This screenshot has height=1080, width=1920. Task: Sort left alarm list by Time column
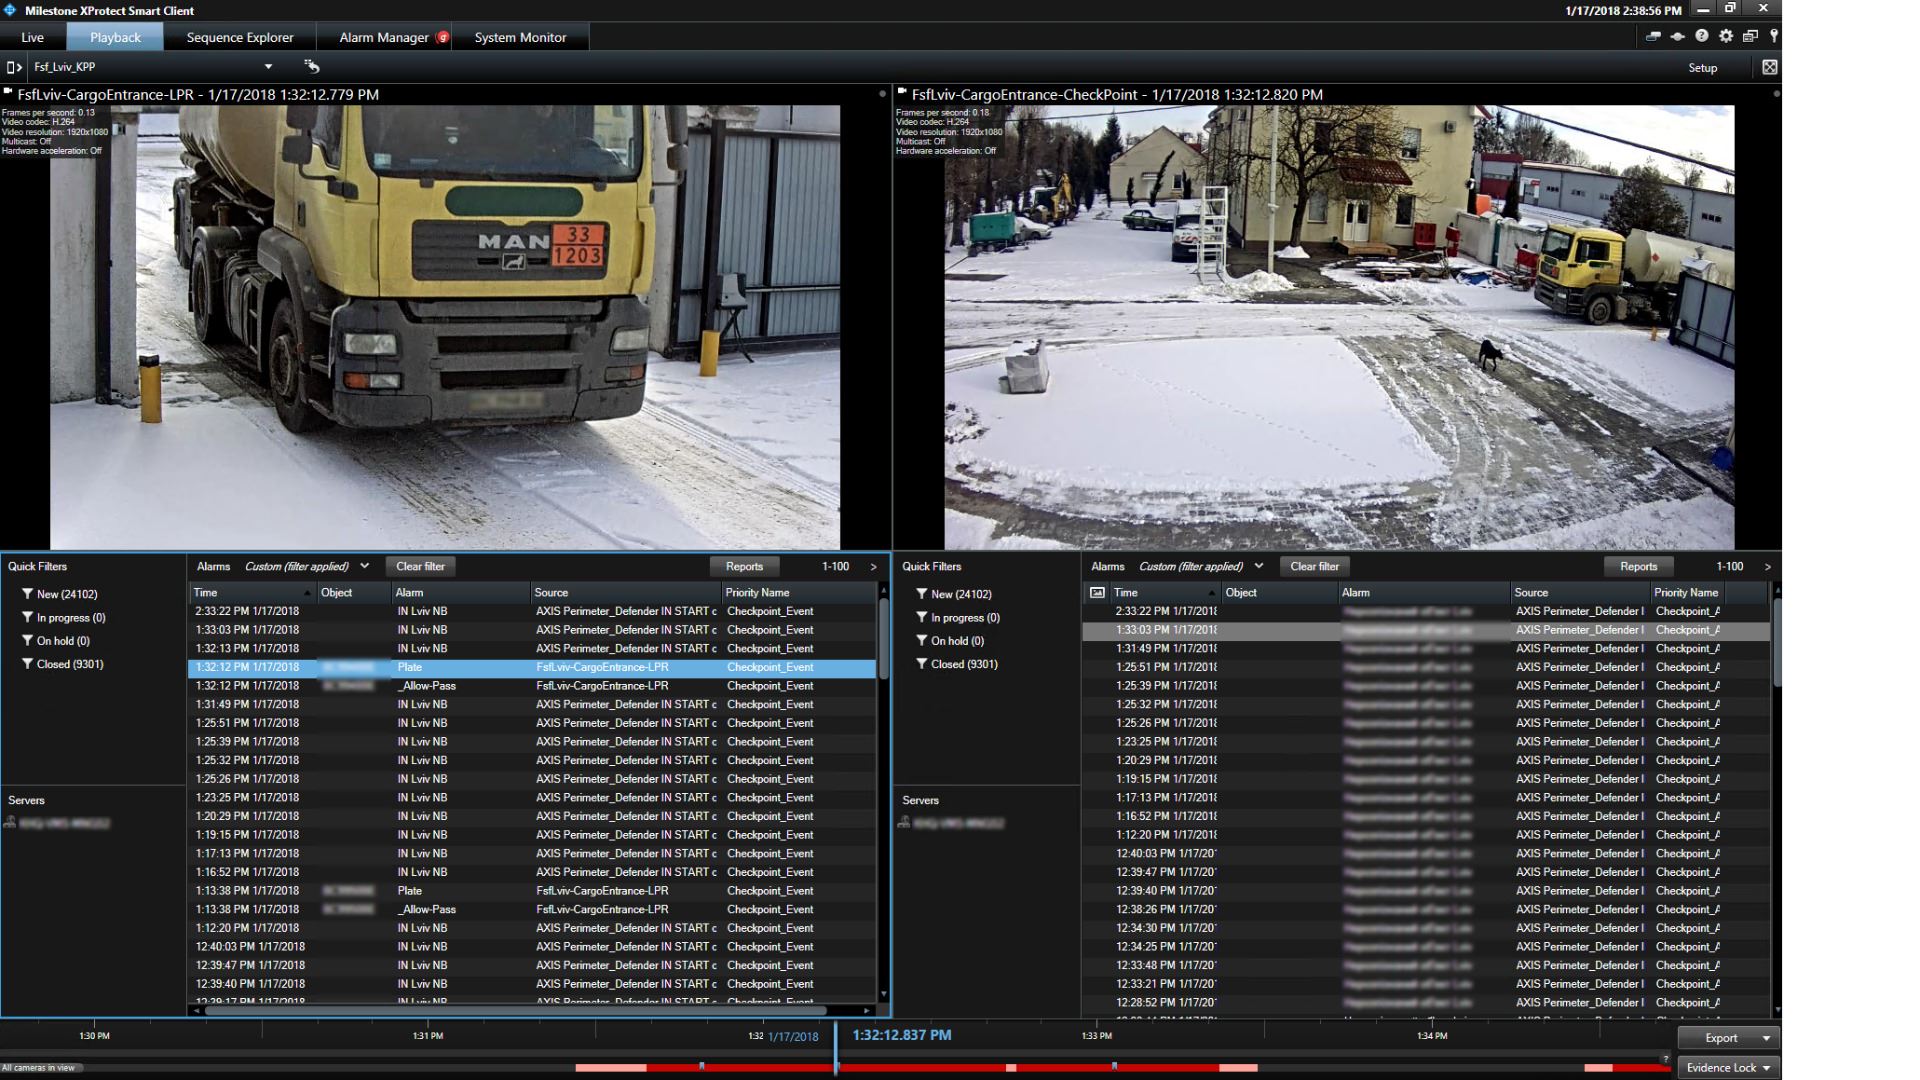pos(252,593)
